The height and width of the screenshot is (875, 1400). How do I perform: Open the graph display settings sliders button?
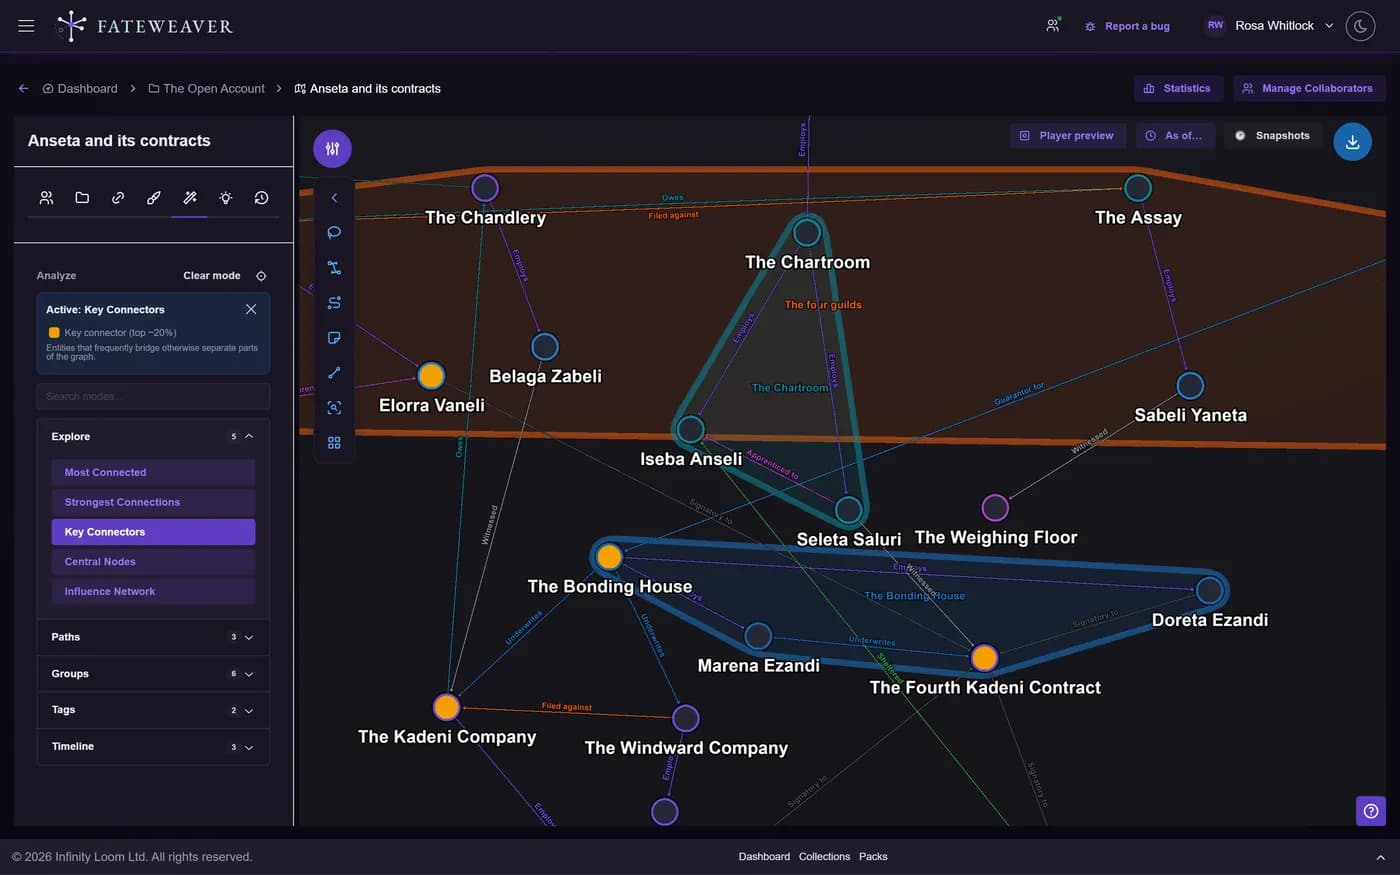332,149
